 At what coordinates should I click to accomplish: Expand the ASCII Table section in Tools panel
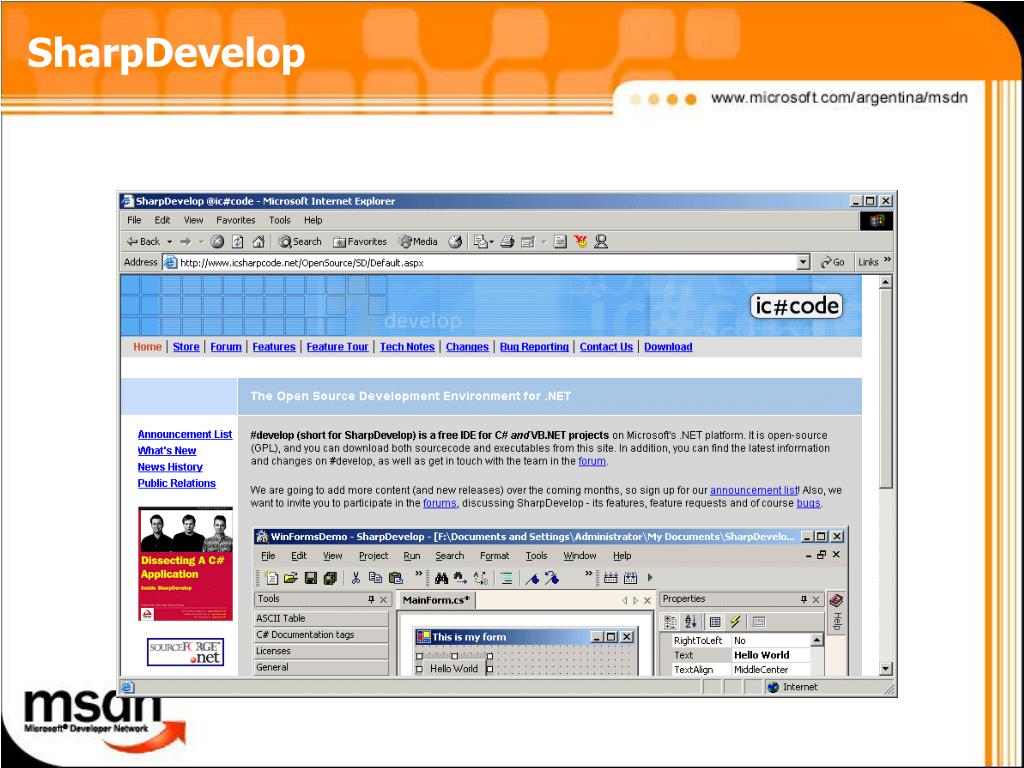coord(321,618)
